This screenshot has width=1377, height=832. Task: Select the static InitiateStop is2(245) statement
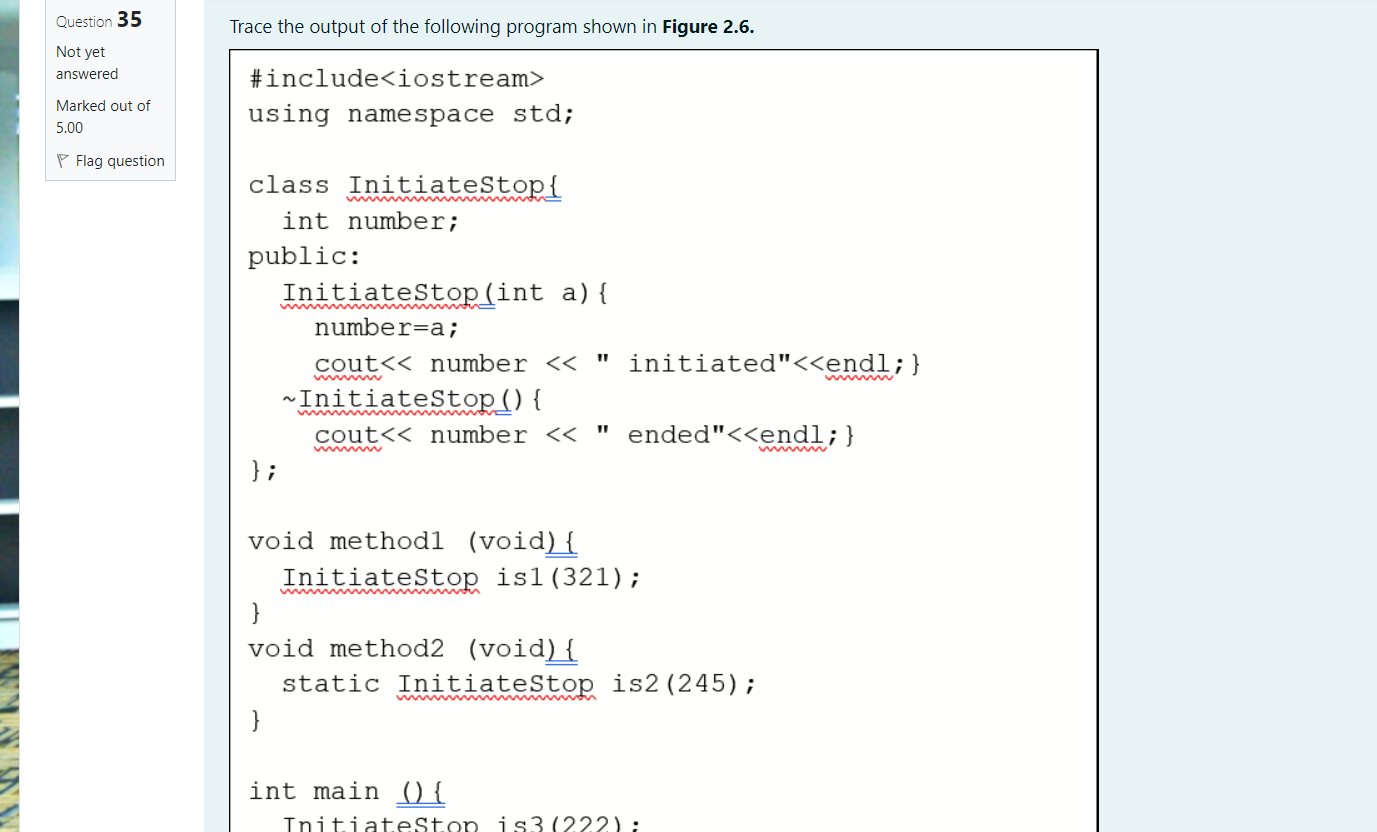pos(518,683)
